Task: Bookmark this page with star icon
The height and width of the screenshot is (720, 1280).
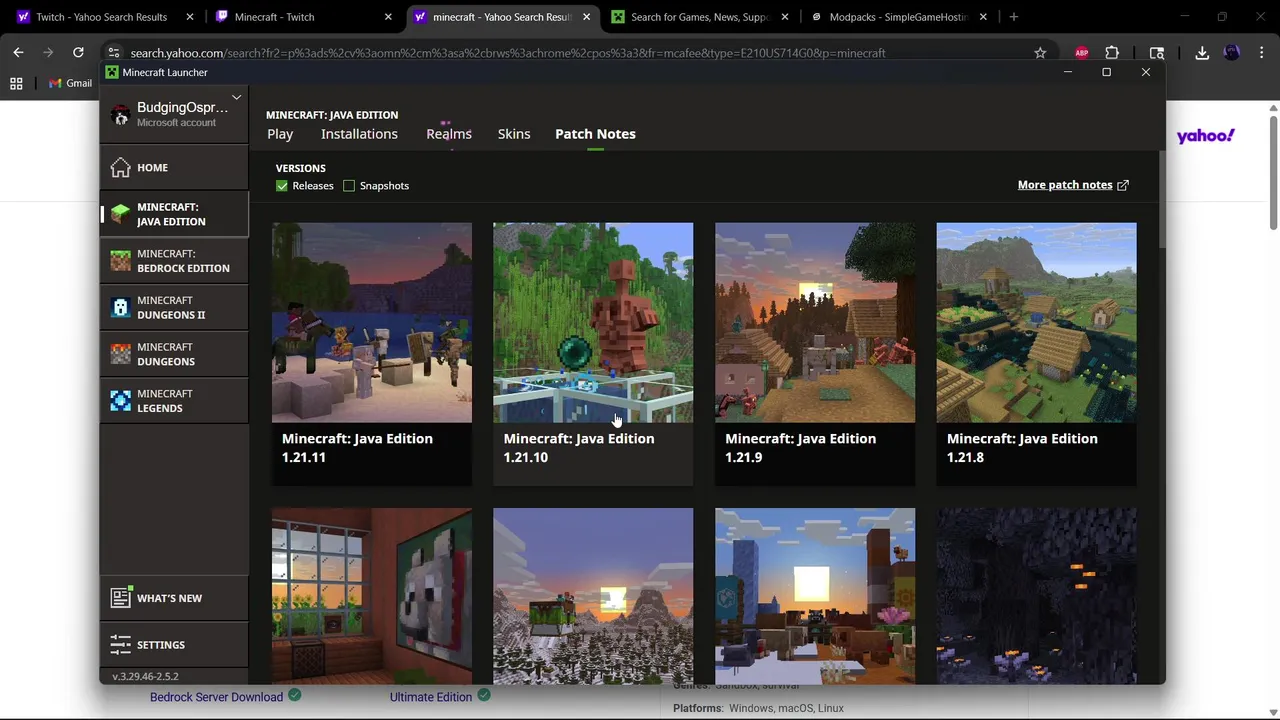Action: tap(1040, 53)
